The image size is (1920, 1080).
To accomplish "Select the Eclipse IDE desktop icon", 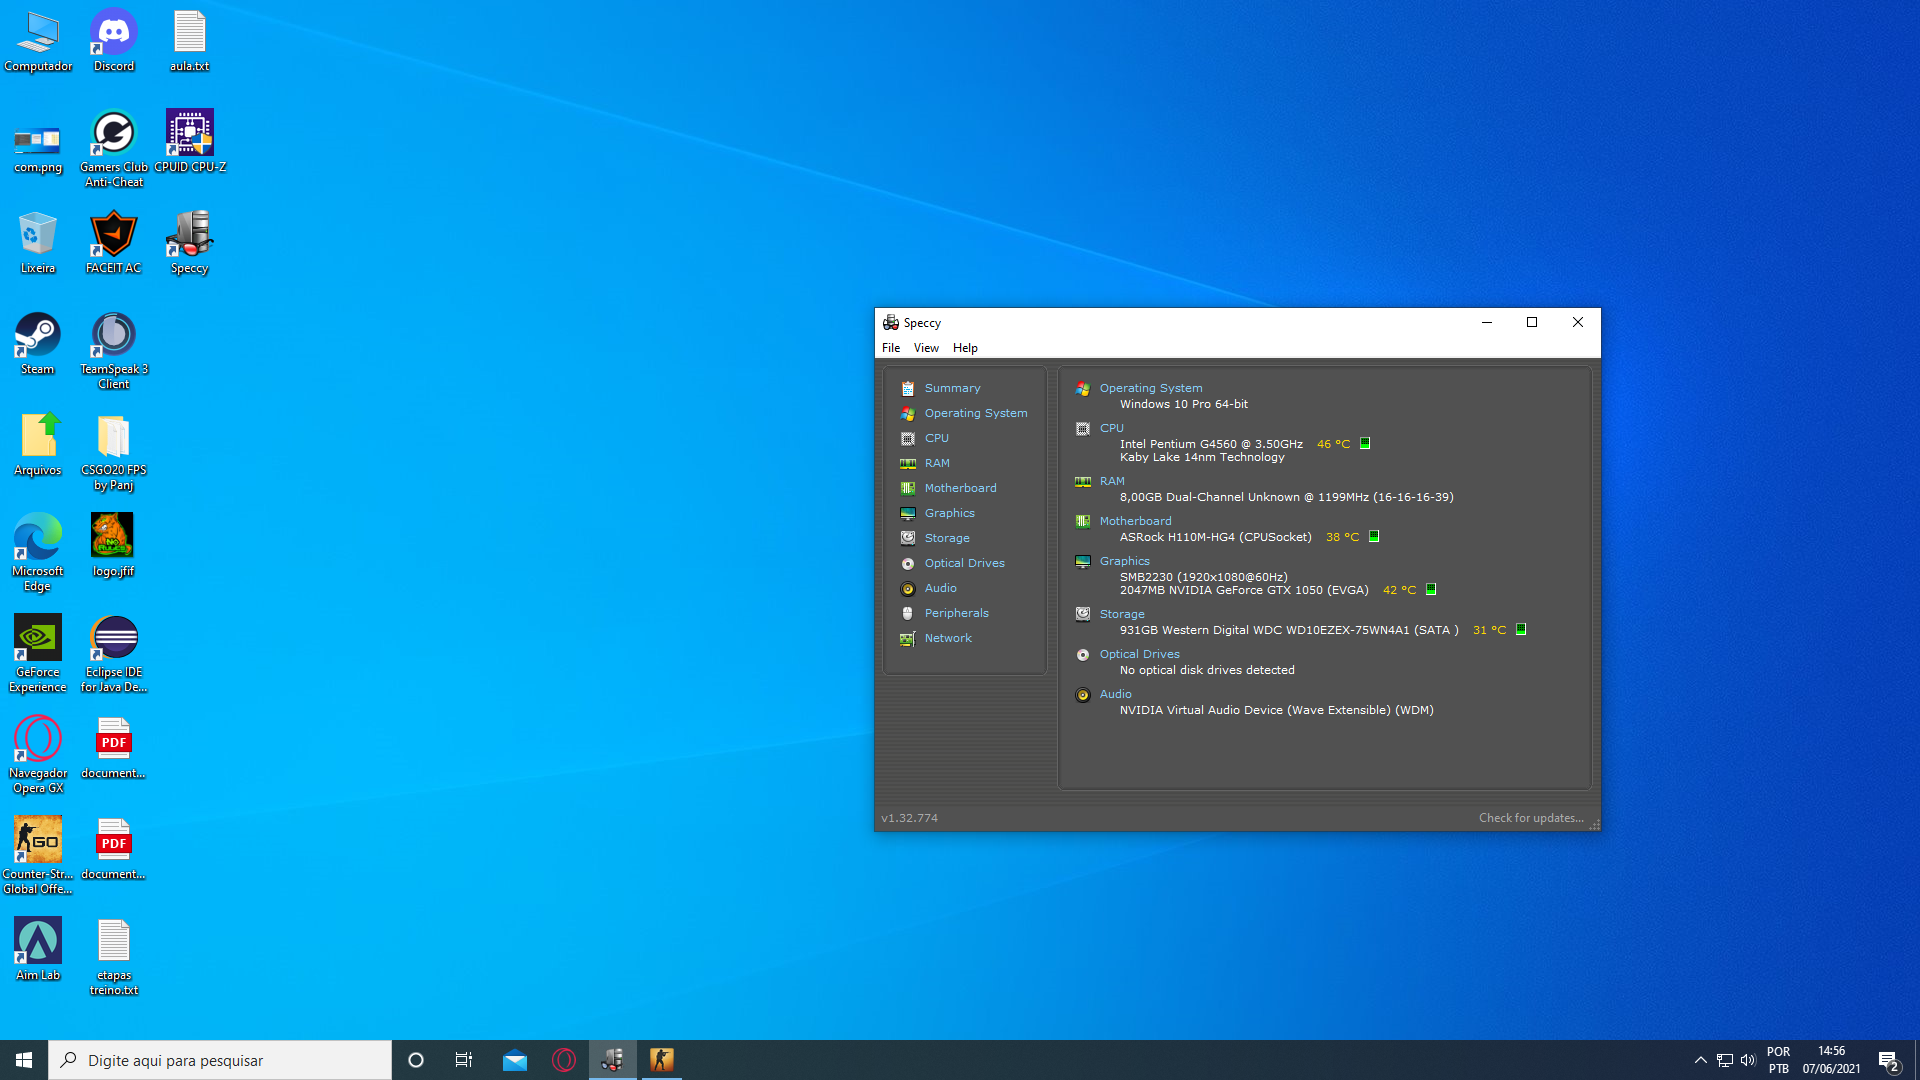I will 114,654.
